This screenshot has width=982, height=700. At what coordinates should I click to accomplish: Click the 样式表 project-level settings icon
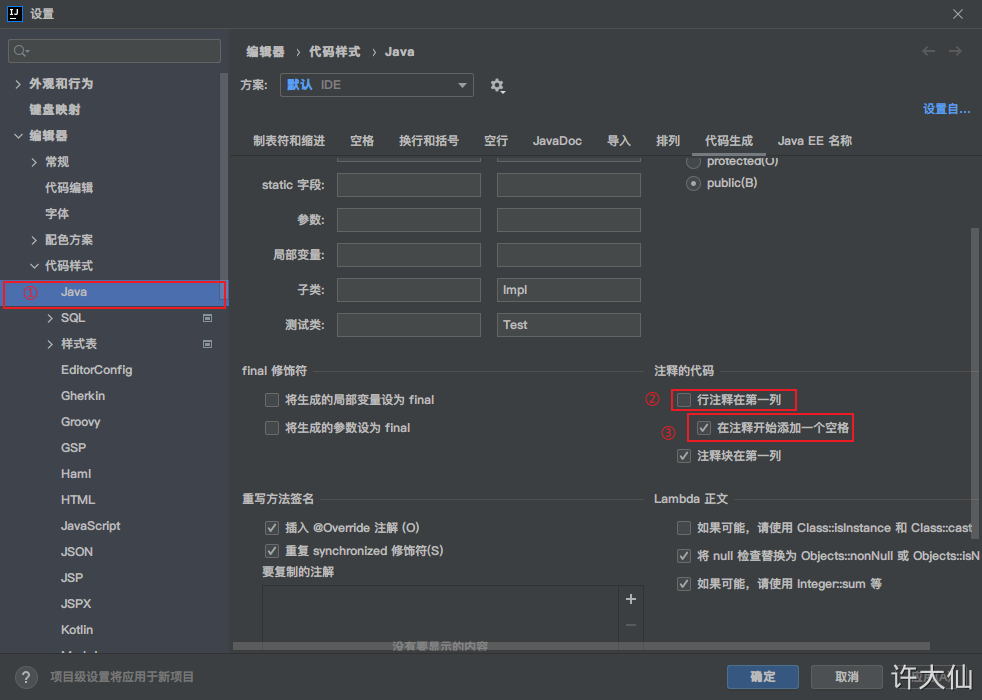[x=207, y=344]
